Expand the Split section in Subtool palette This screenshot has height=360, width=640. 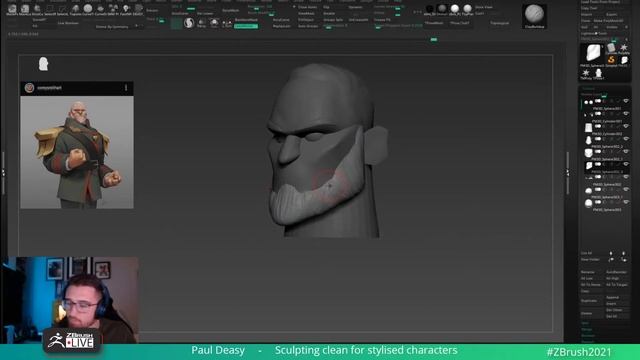pyautogui.click(x=585, y=323)
